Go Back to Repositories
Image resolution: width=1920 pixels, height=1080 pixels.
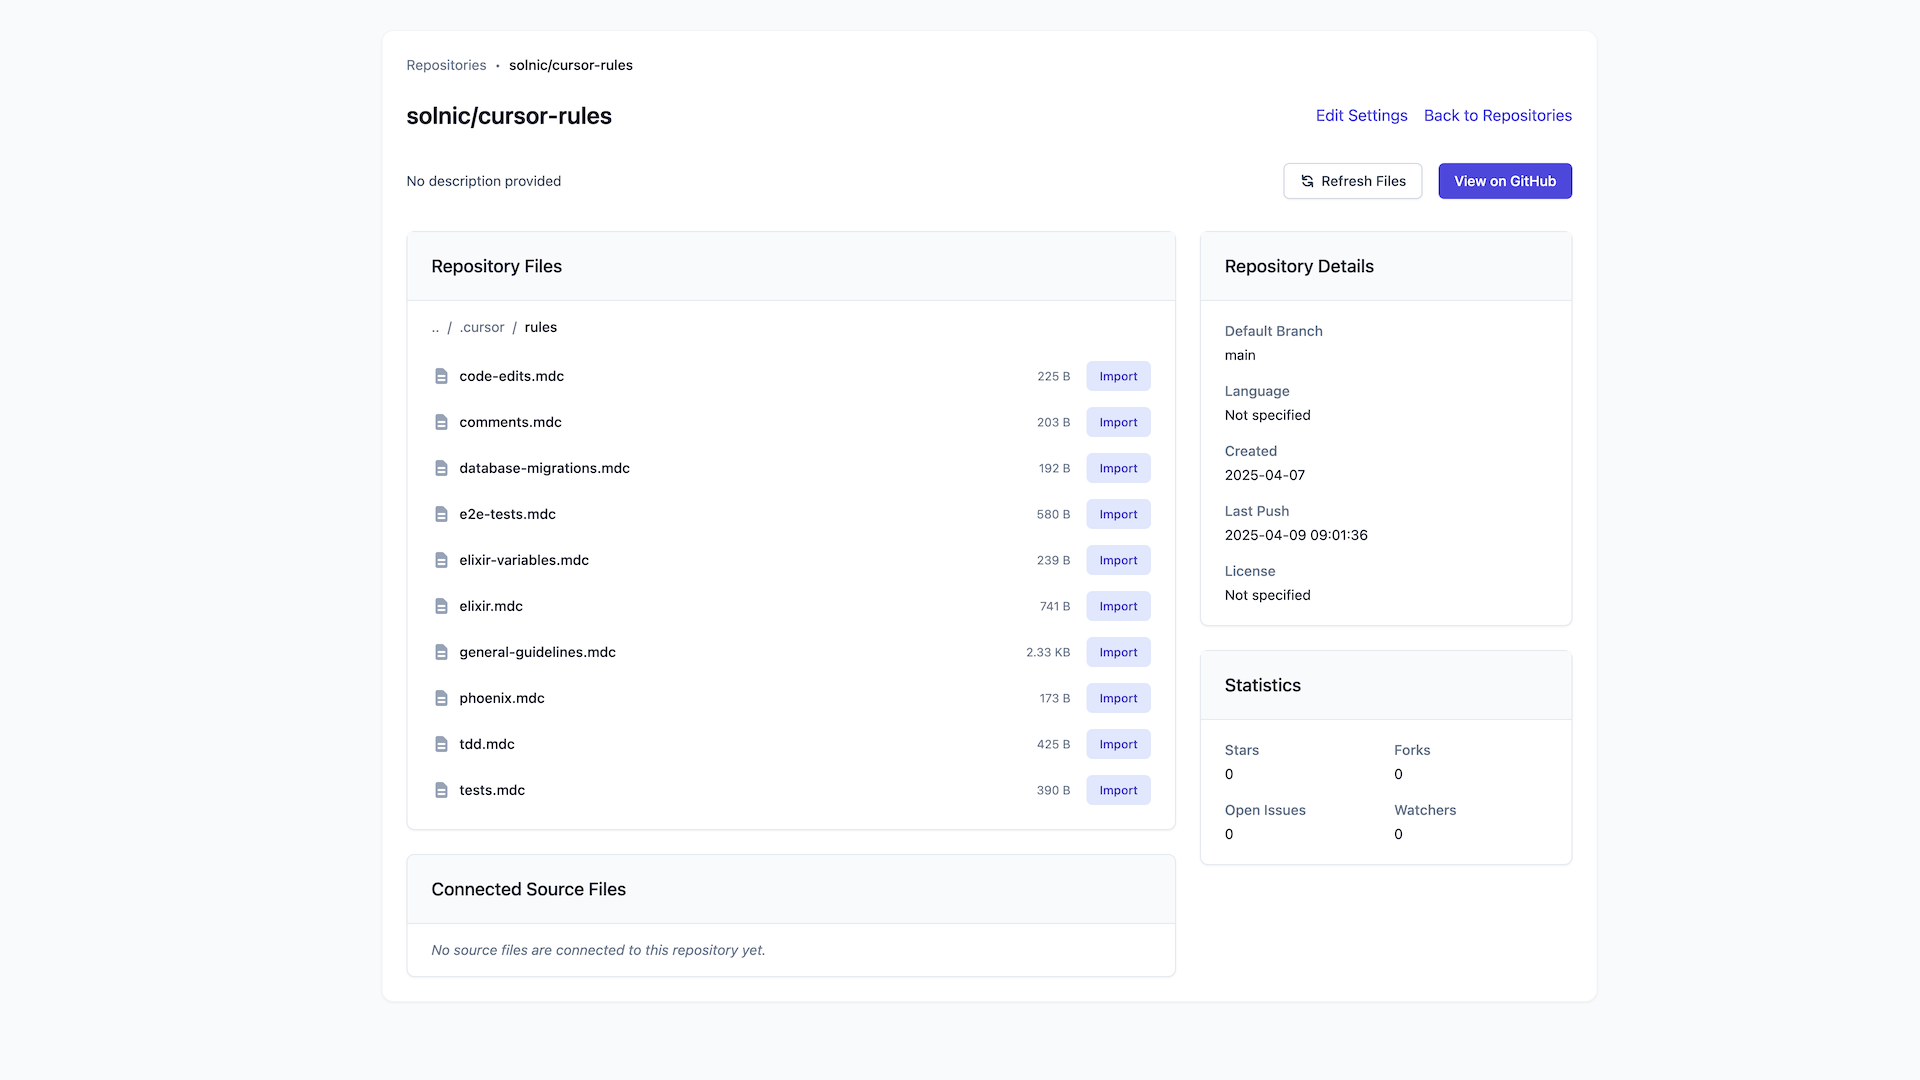(x=1497, y=115)
